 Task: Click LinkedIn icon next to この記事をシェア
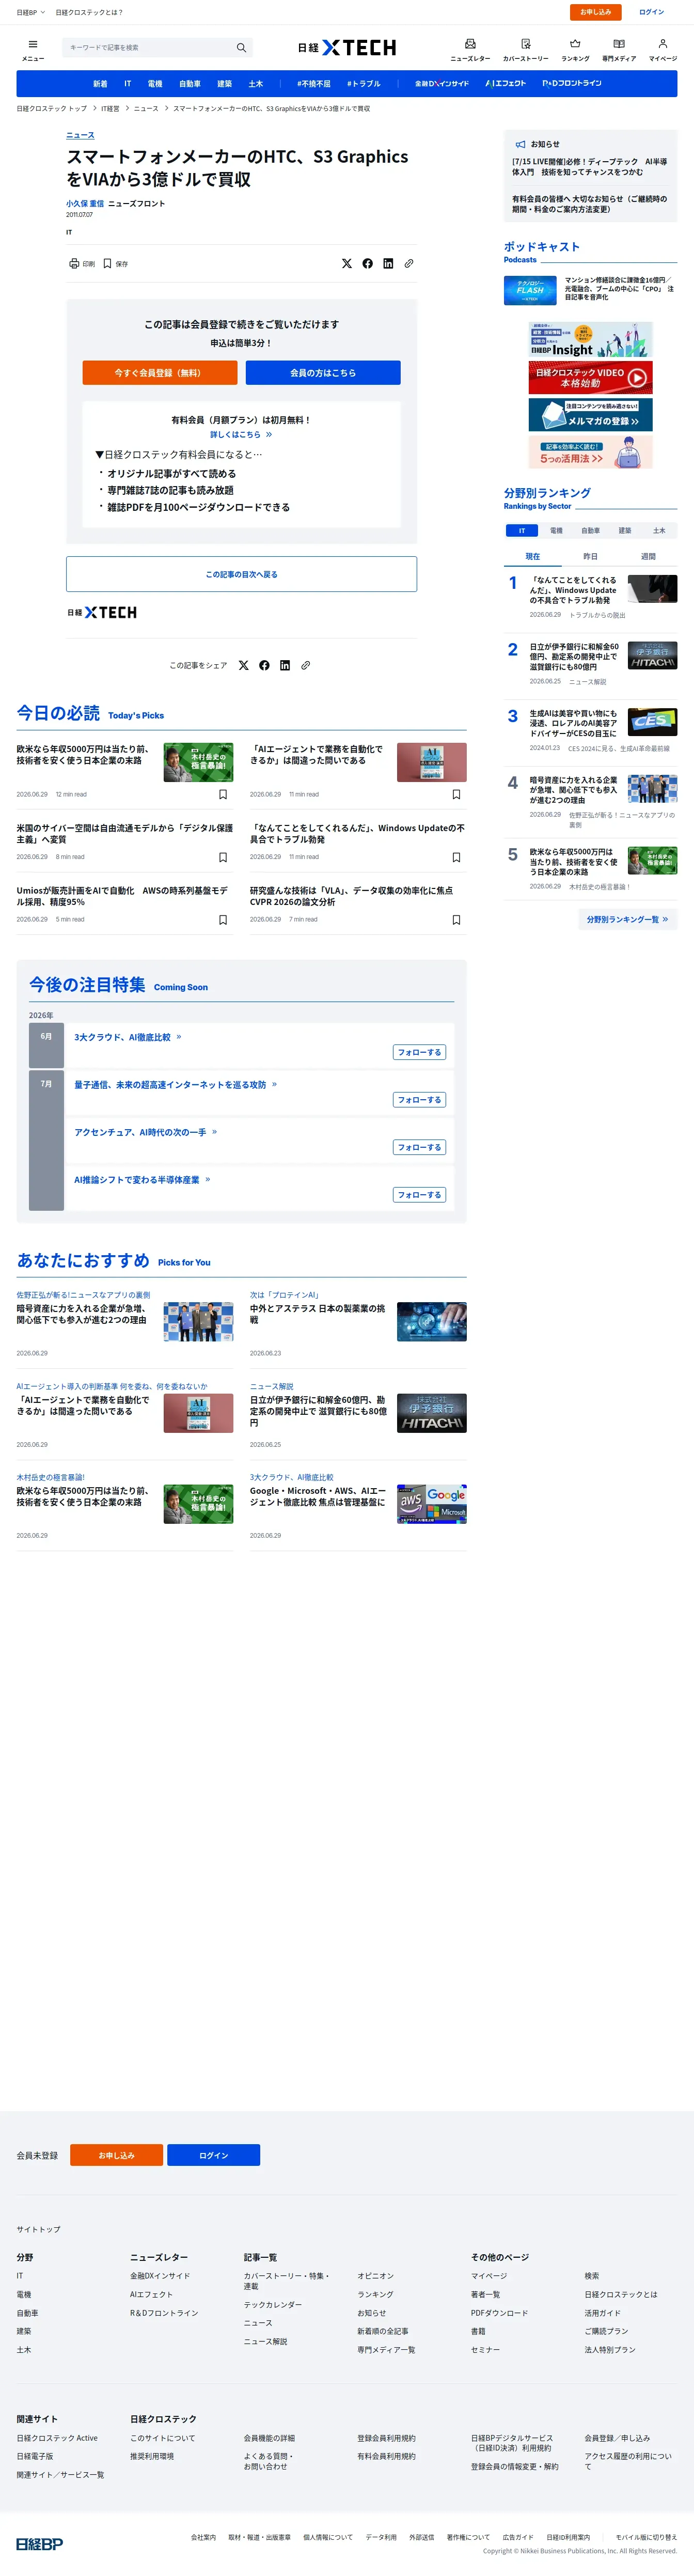point(285,665)
